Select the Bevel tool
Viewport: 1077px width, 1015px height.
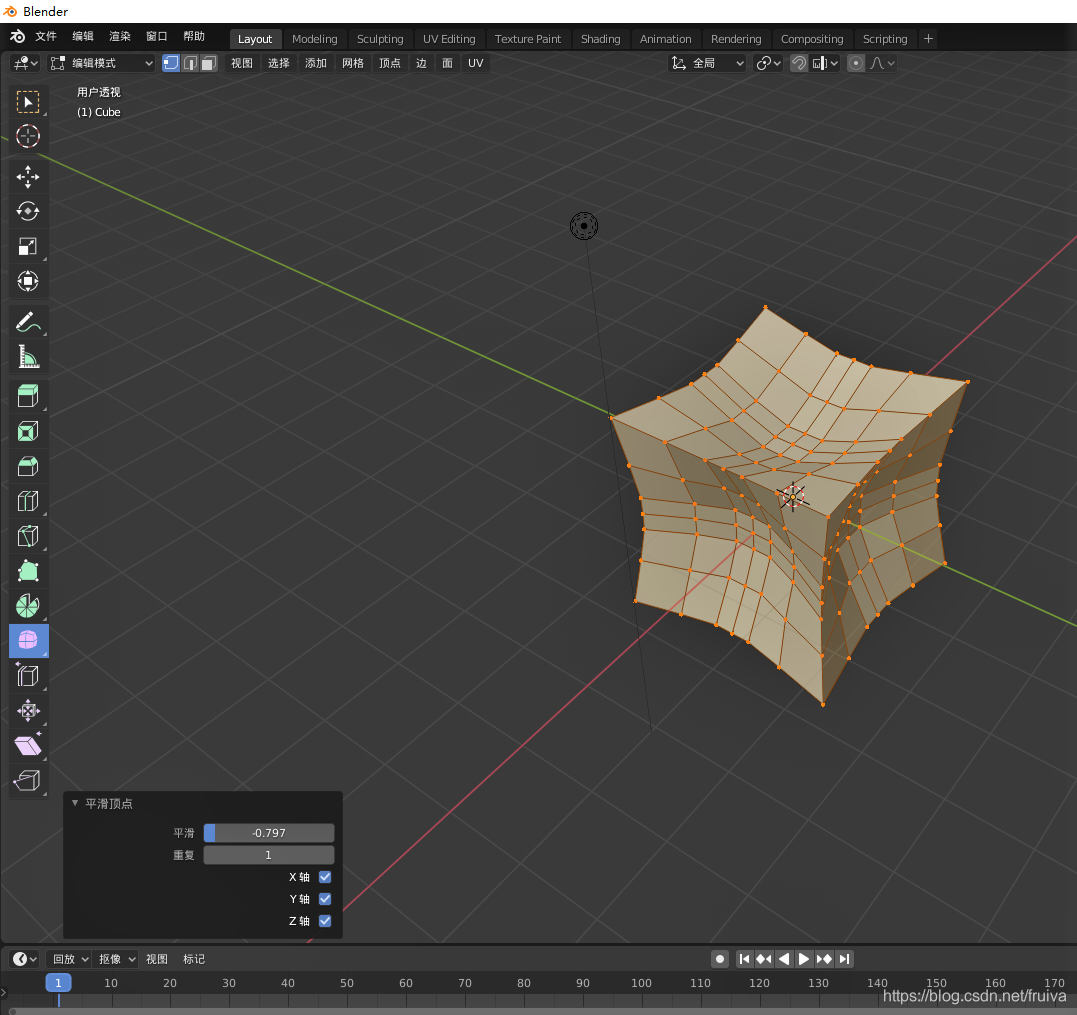click(x=27, y=466)
